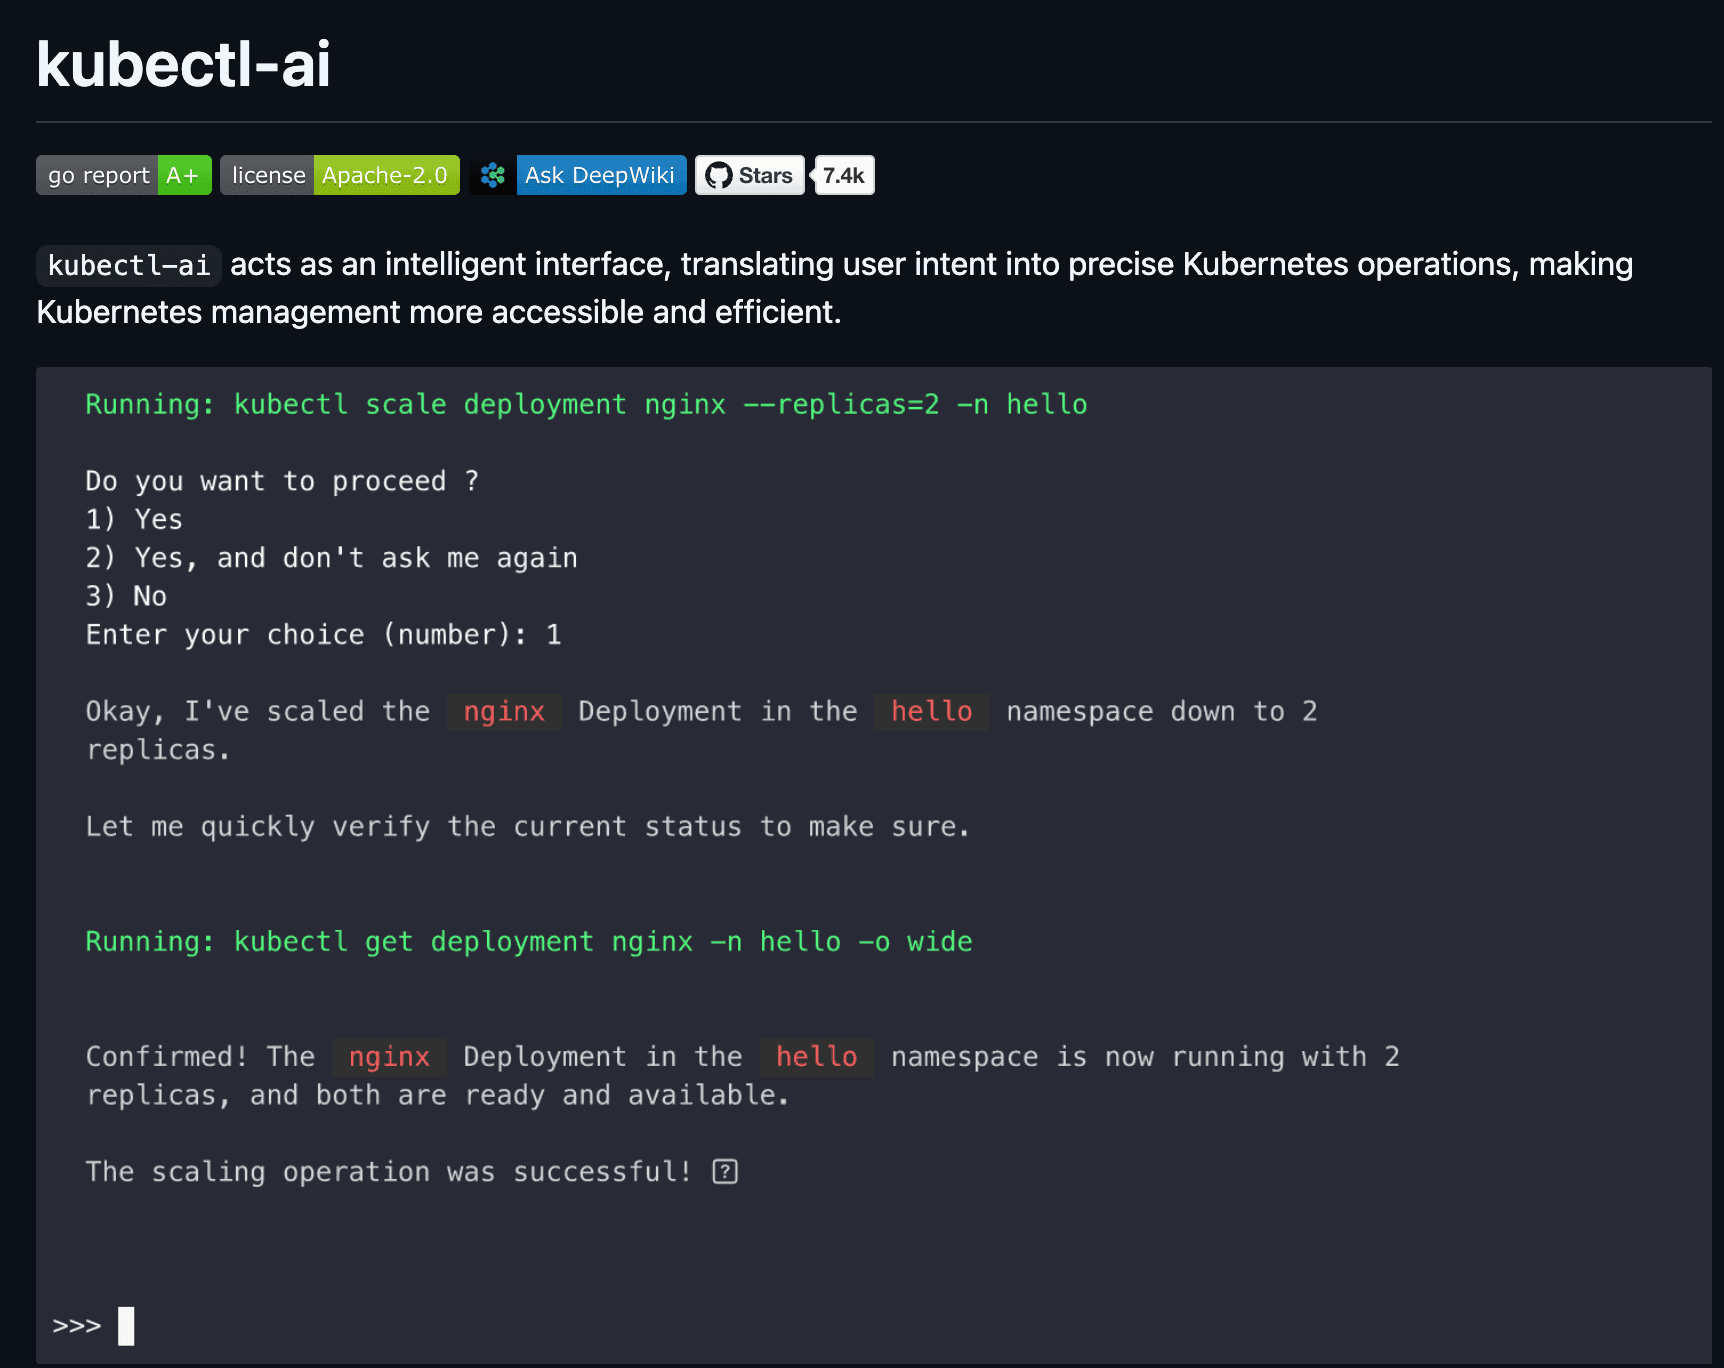Click the GitHub octocat icon on the Stars badge
Viewport: 1724px width, 1368px height.
click(x=718, y=175)
